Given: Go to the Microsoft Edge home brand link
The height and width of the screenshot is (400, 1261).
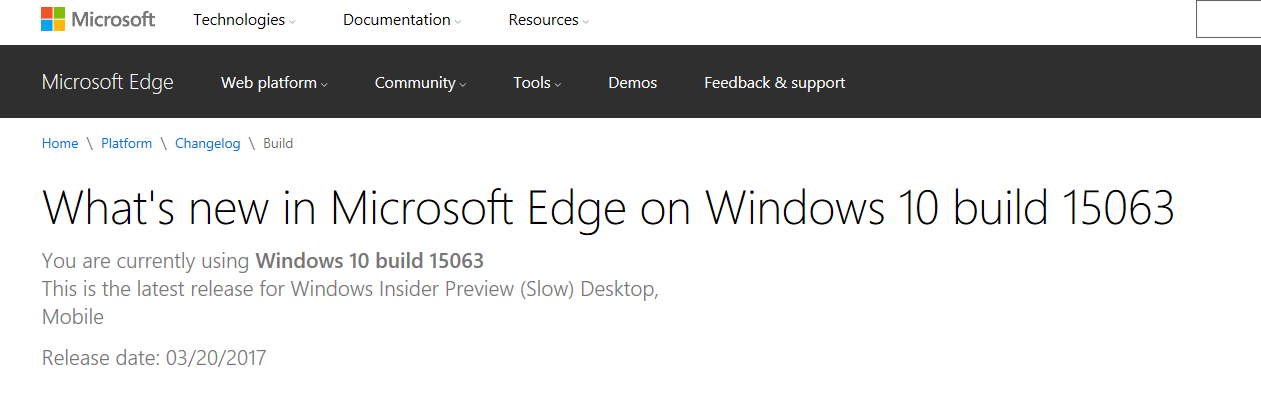Looking at the screenshot, I should pos(107,82).
